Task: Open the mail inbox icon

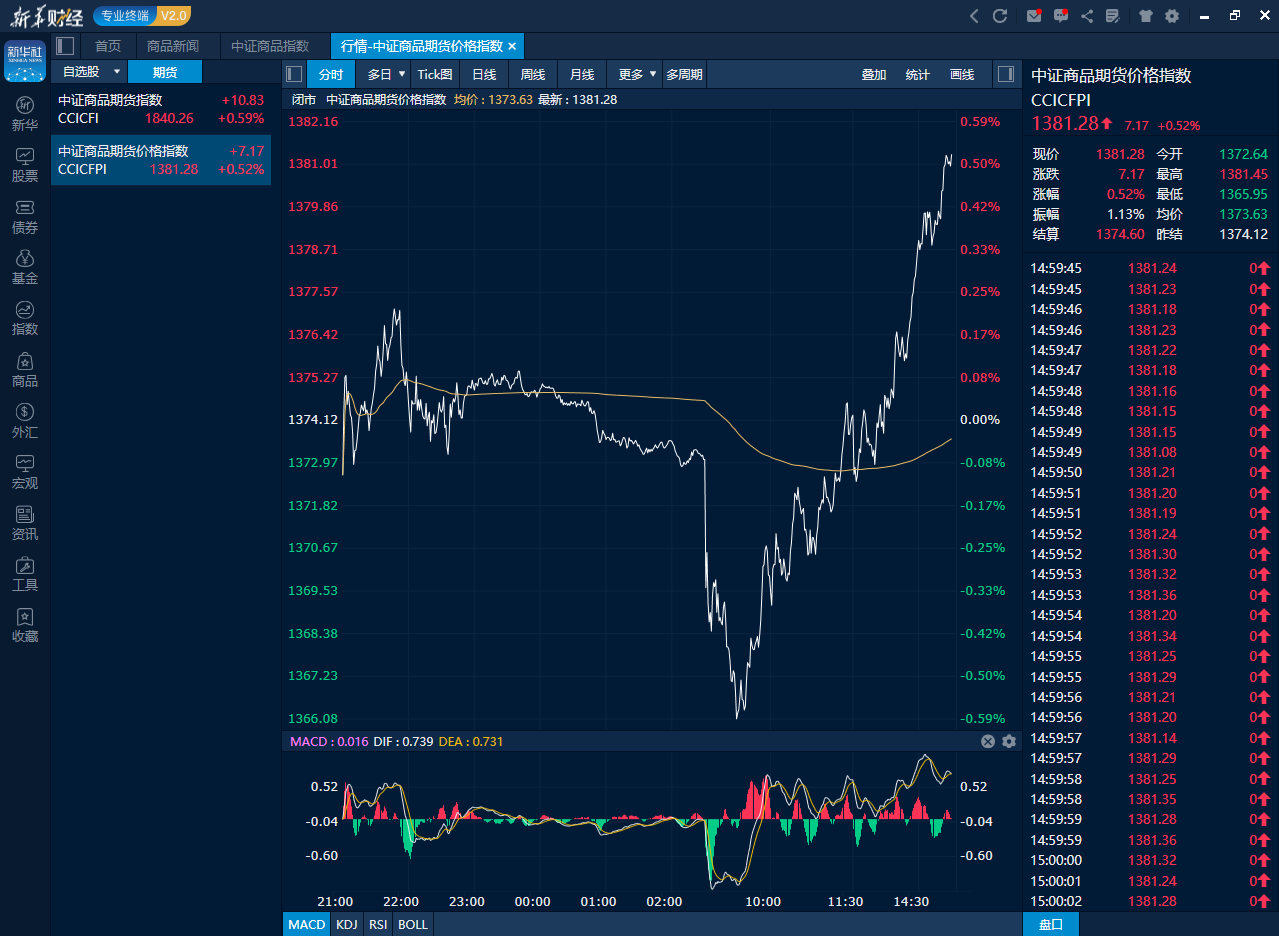Action: [1034, 16]
